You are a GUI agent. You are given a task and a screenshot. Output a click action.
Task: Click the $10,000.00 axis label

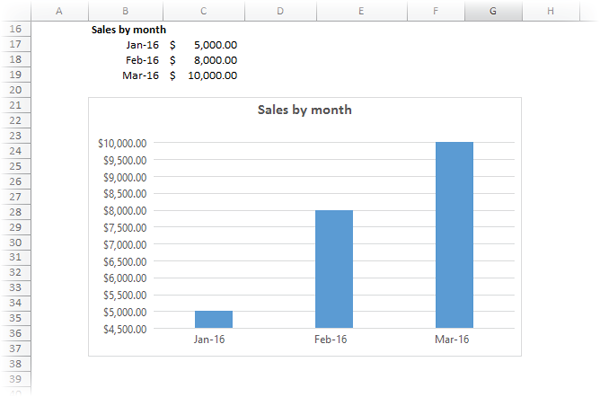122,143
